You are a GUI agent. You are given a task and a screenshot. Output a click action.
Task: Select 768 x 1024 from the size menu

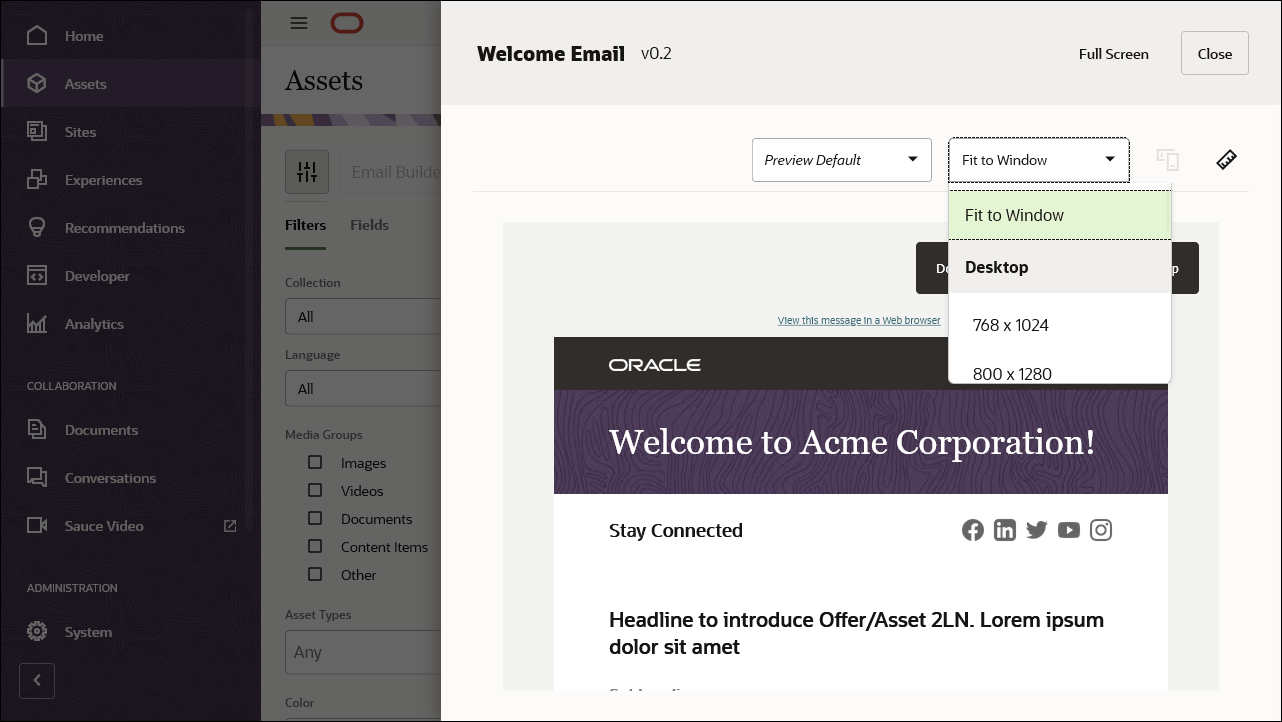click(1011, 324)
